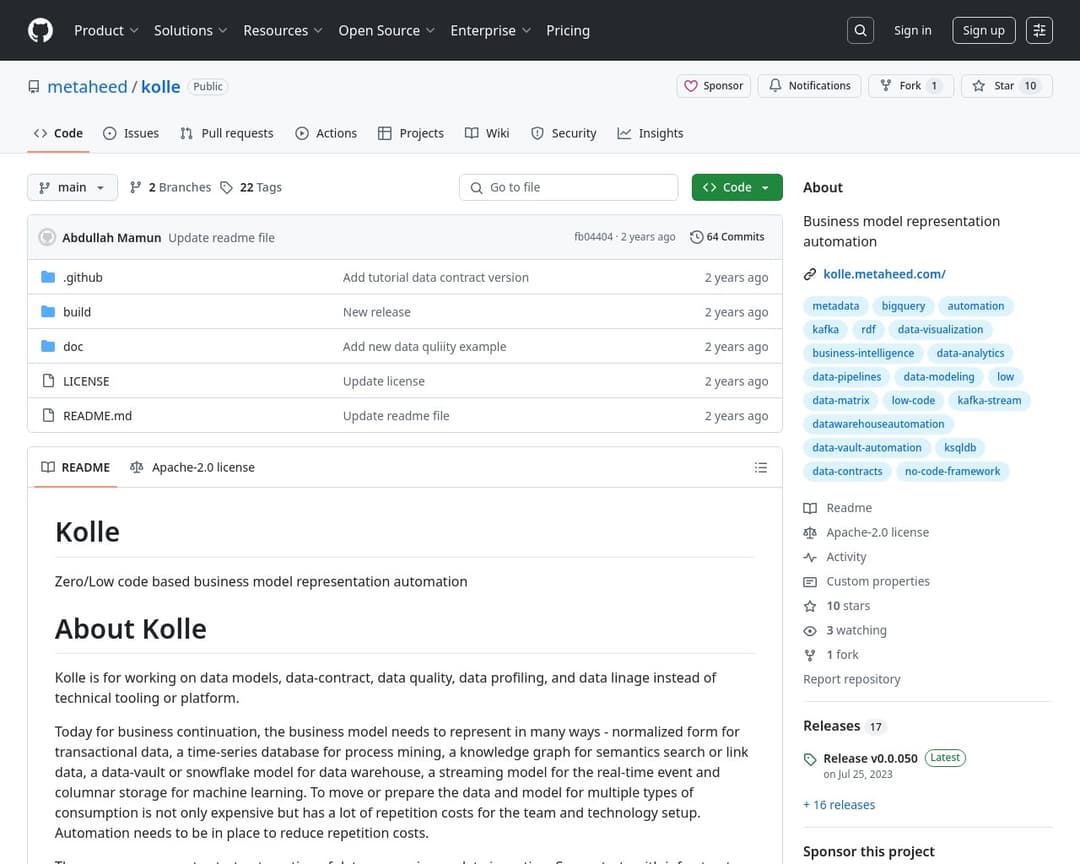This screenshot has width=1080, height=864.
Task: Click the star icon to star kolle
Action: coord(978,85)
